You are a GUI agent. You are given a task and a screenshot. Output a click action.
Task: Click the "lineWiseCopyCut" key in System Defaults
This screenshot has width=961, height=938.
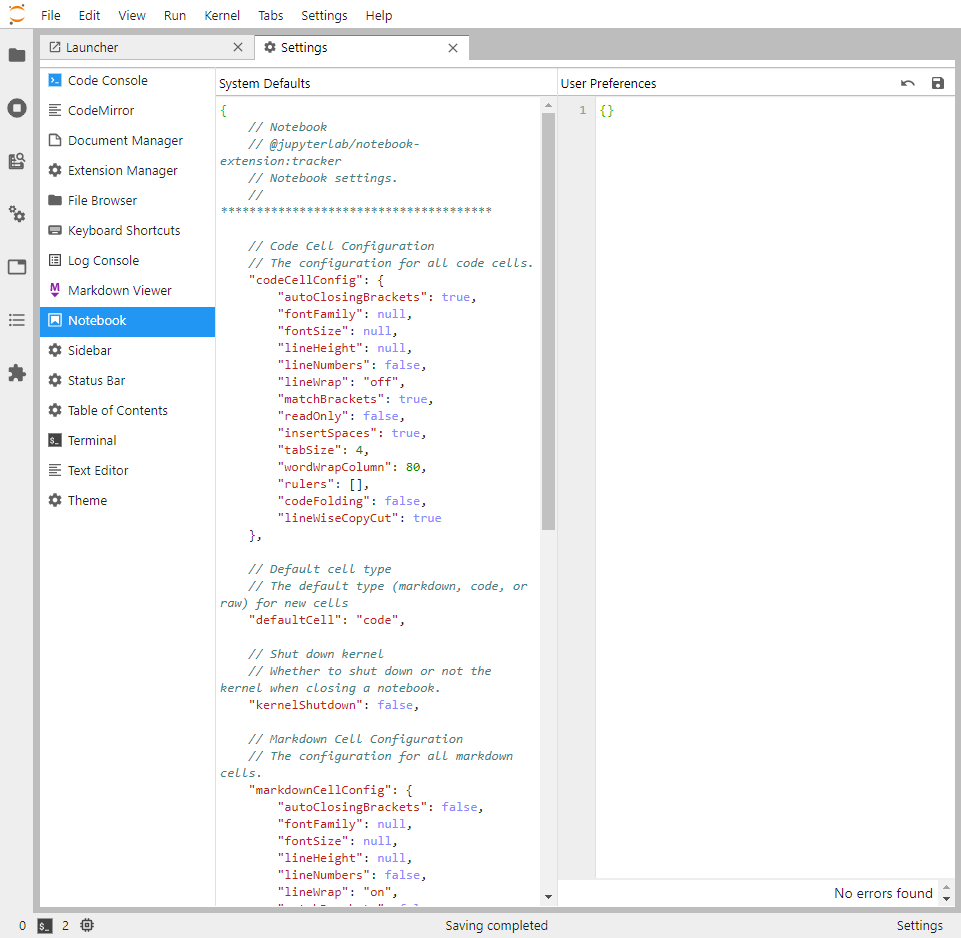point(338,518)
